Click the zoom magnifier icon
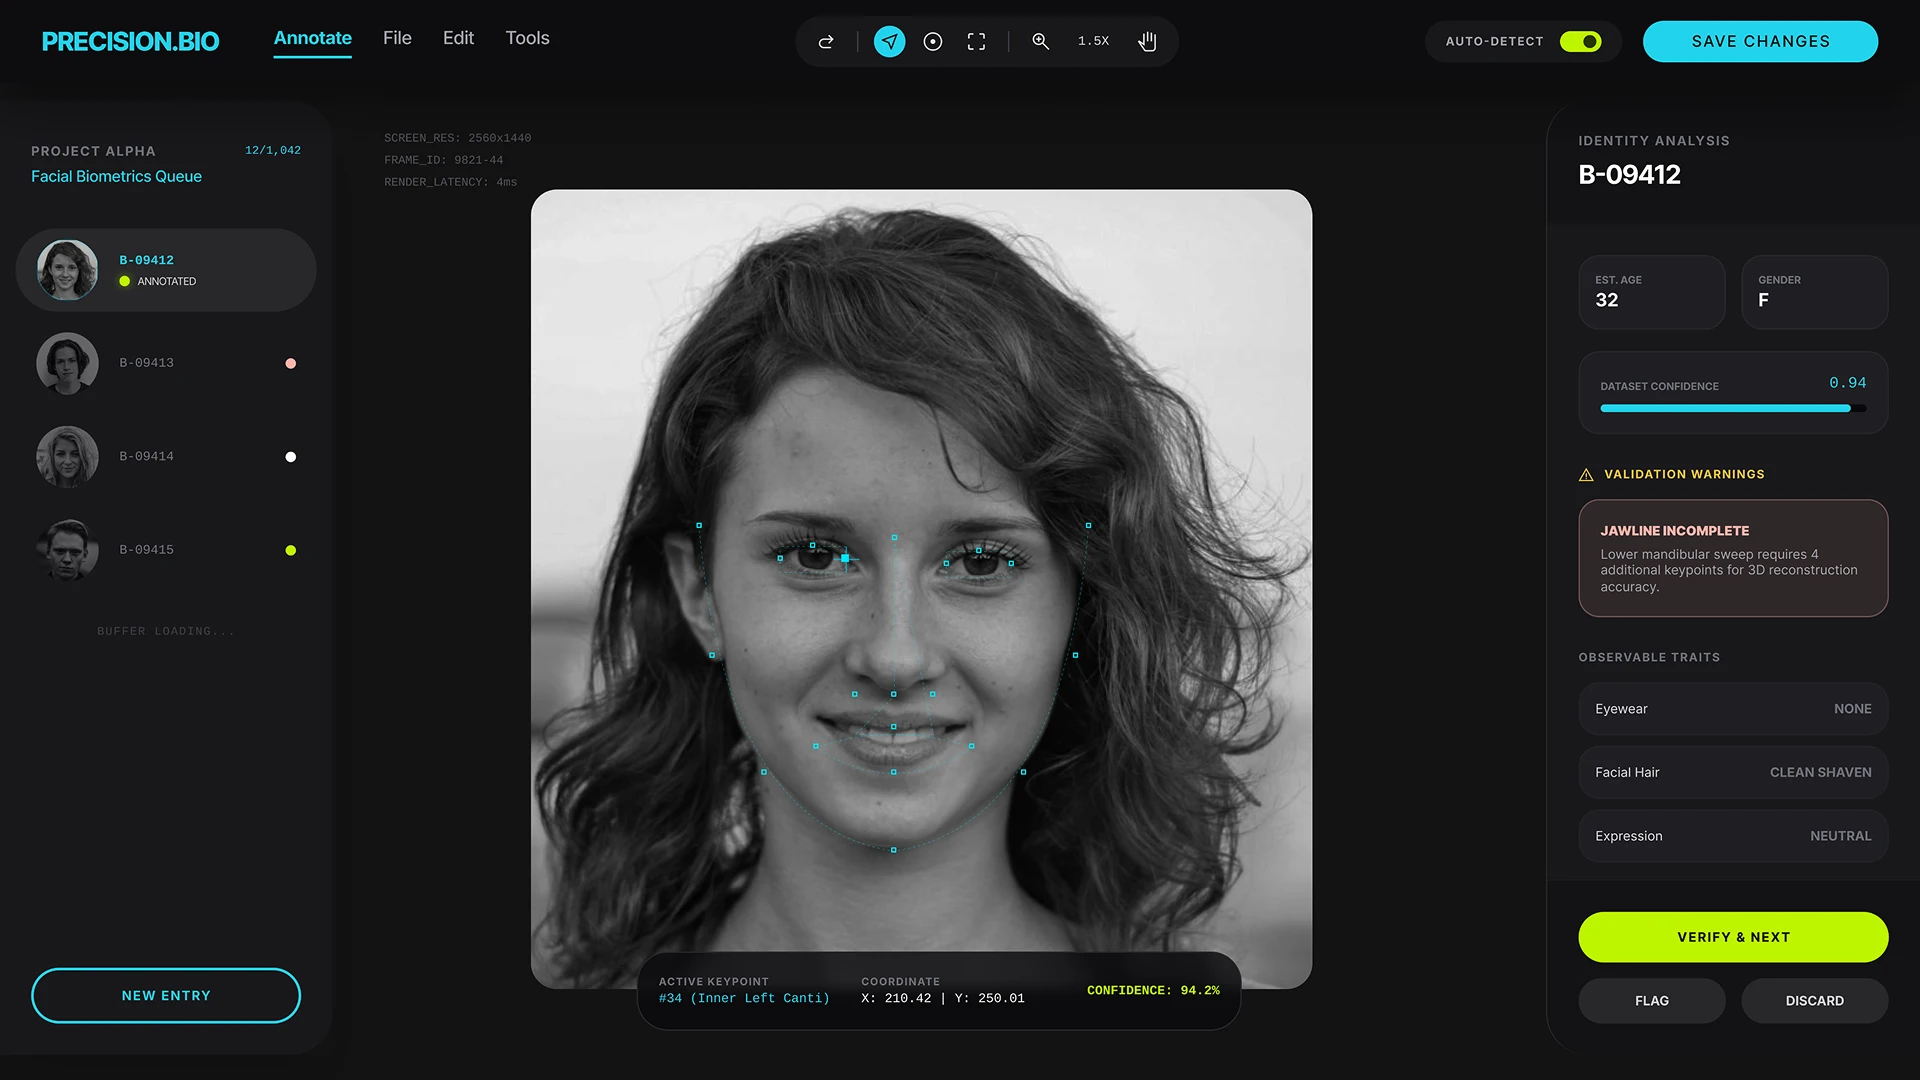The image size is (1920, 1080). [1040, 42]
